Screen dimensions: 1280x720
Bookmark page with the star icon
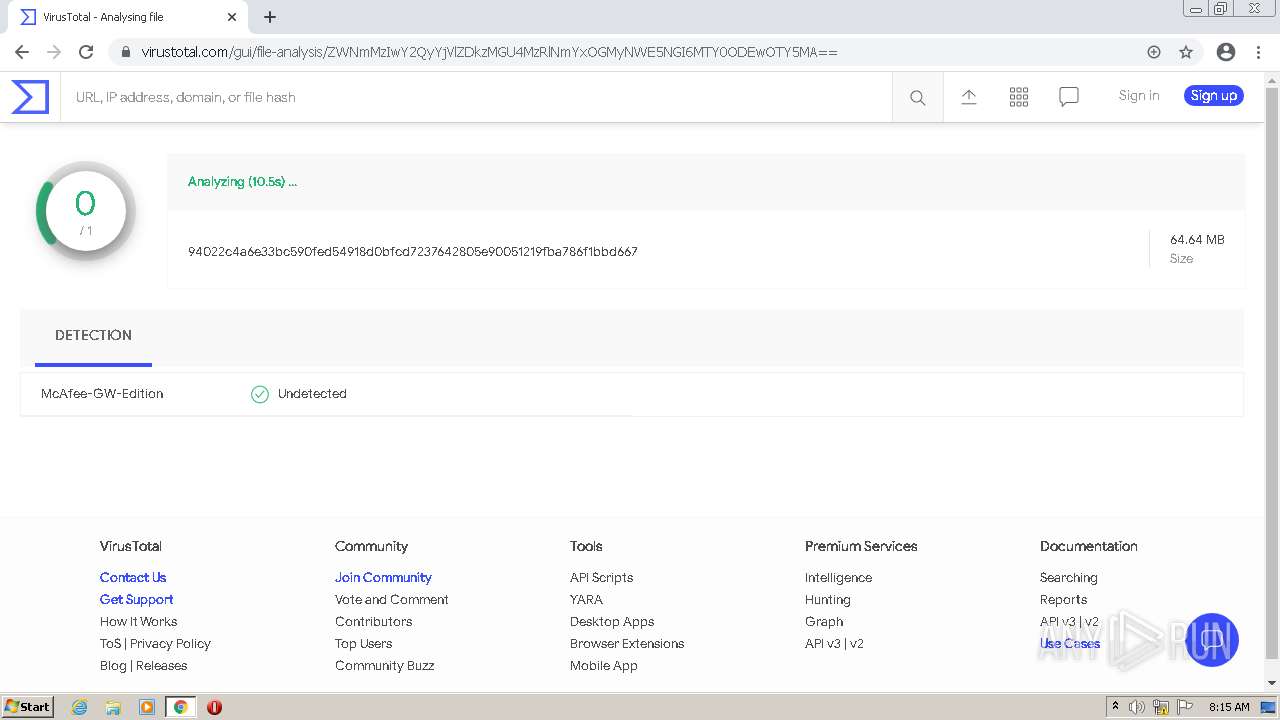(x=1186, y=52)
